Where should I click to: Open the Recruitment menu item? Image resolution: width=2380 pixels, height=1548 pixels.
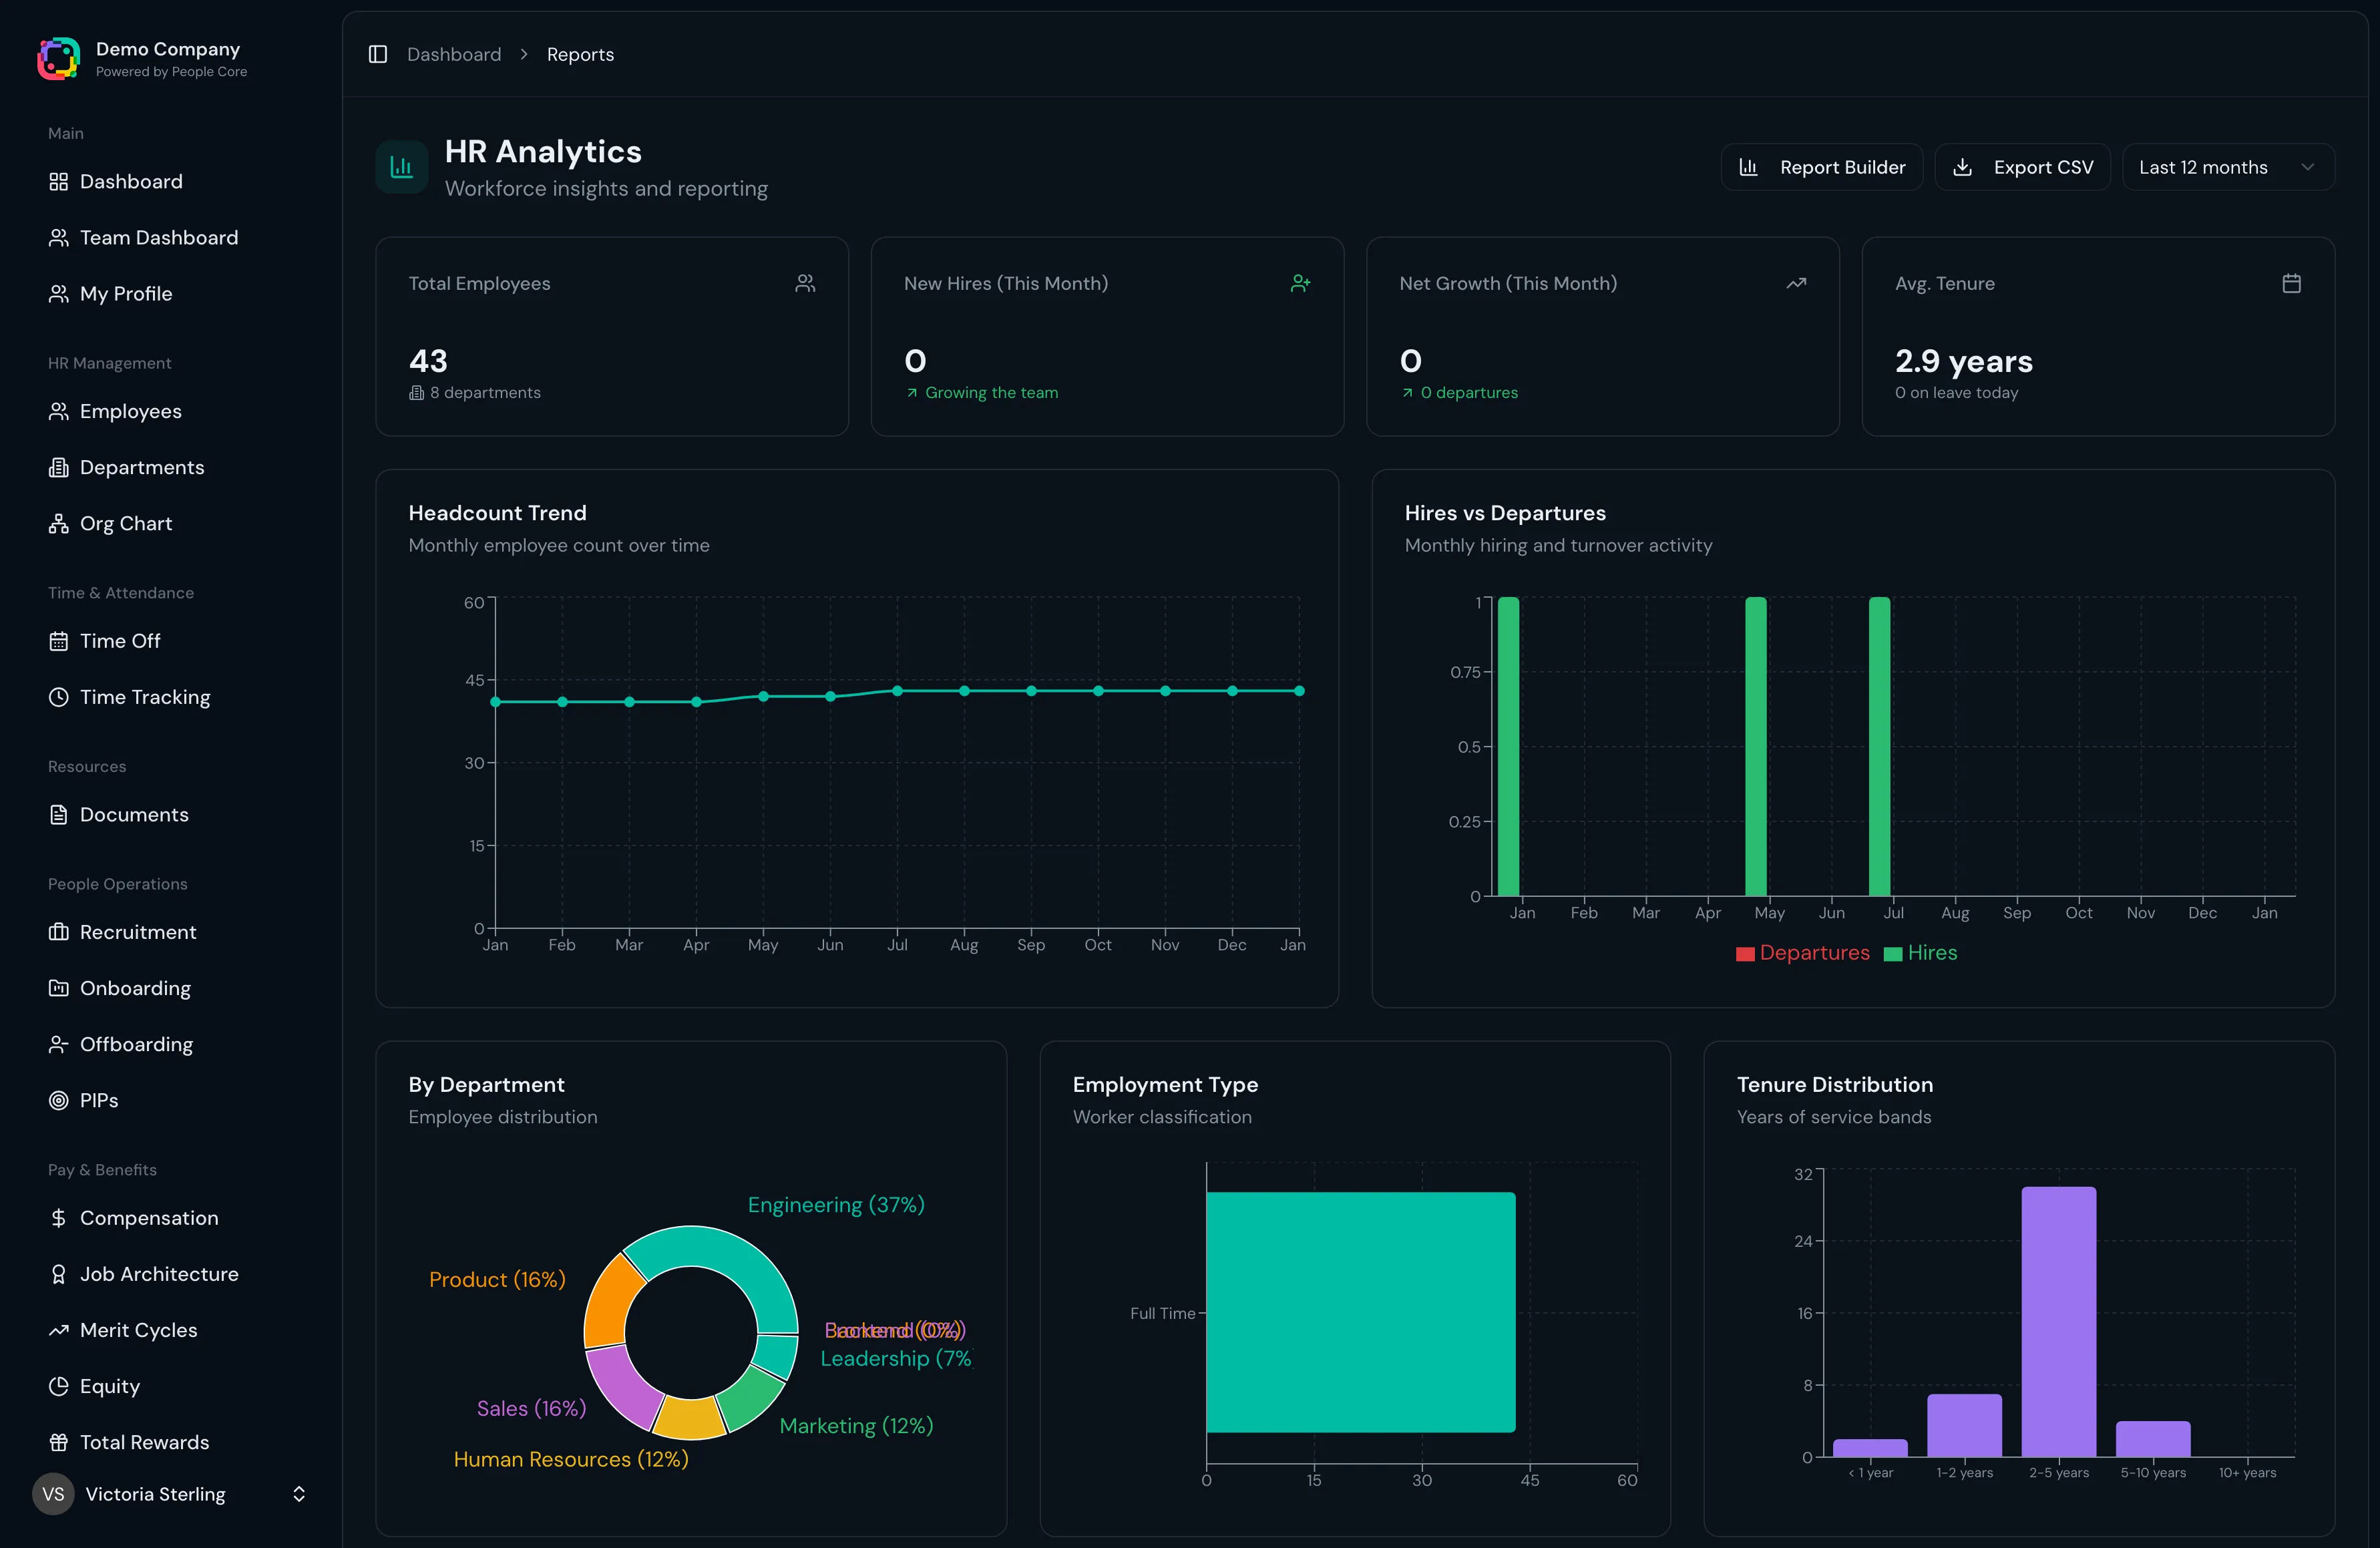(x=138, y=932)
